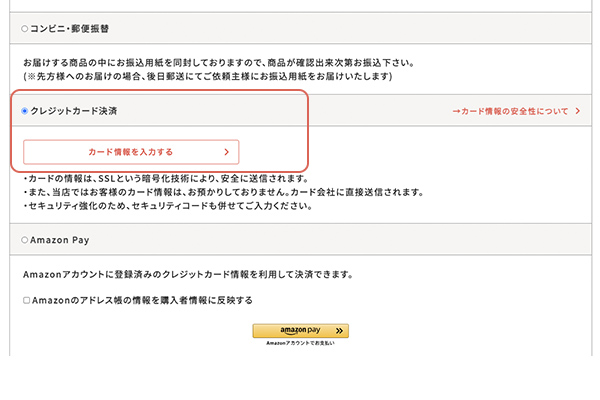
Task: Click the arrow before カード情報の安全性について
Action: (456, 111)
